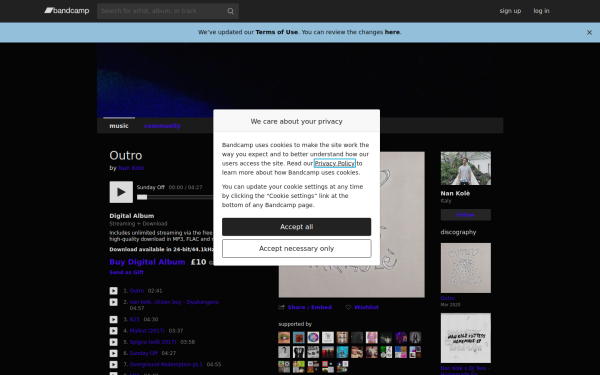
Task: Play track 5 Spigne (edit 2017)
Action: point(114,342)
